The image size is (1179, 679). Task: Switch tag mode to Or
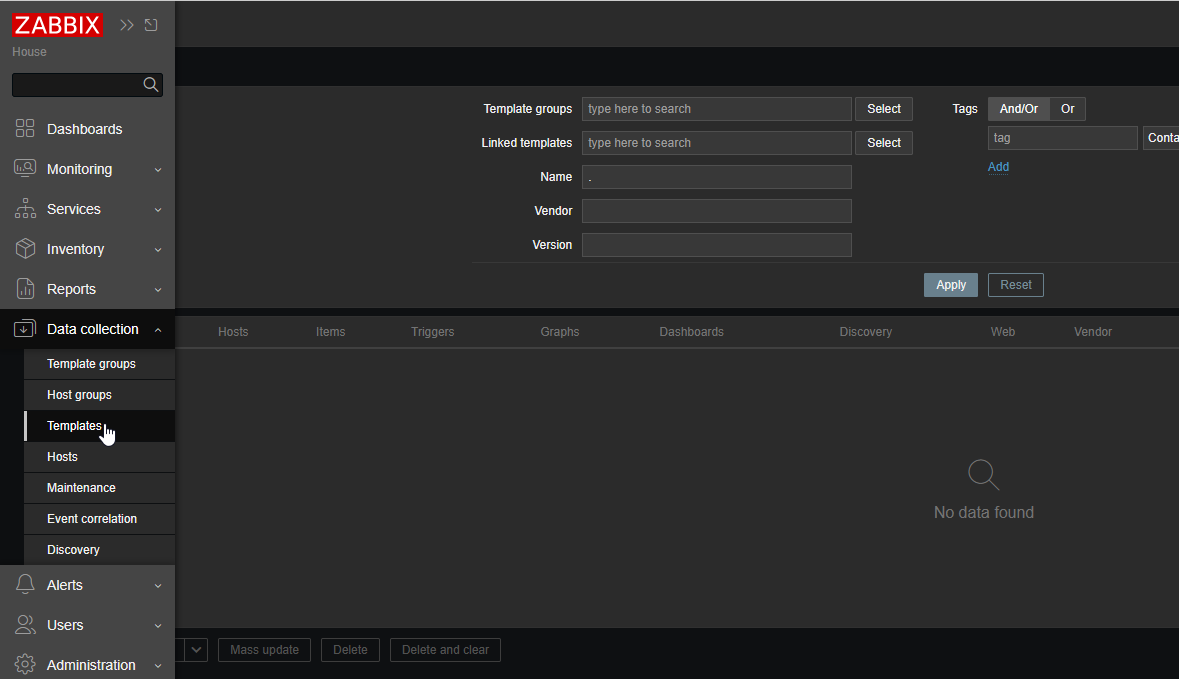1067,109
